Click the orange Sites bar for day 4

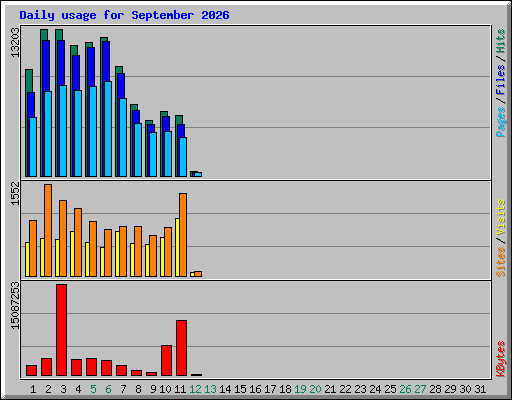click(x=78, y=242)
